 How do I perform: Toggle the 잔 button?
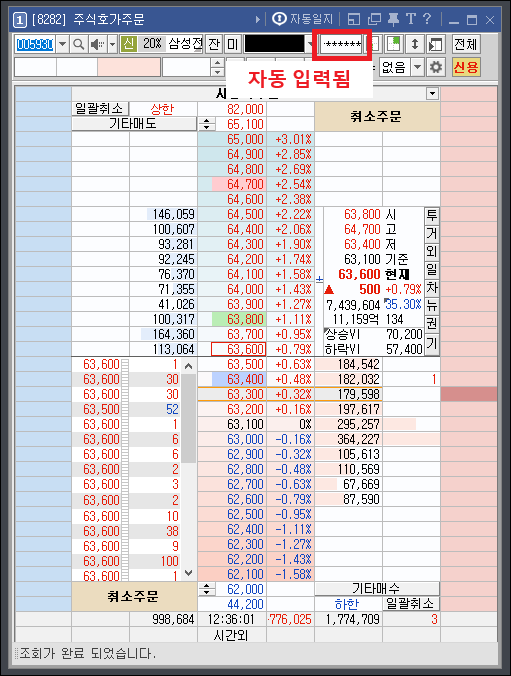click(x=214, y=44)
